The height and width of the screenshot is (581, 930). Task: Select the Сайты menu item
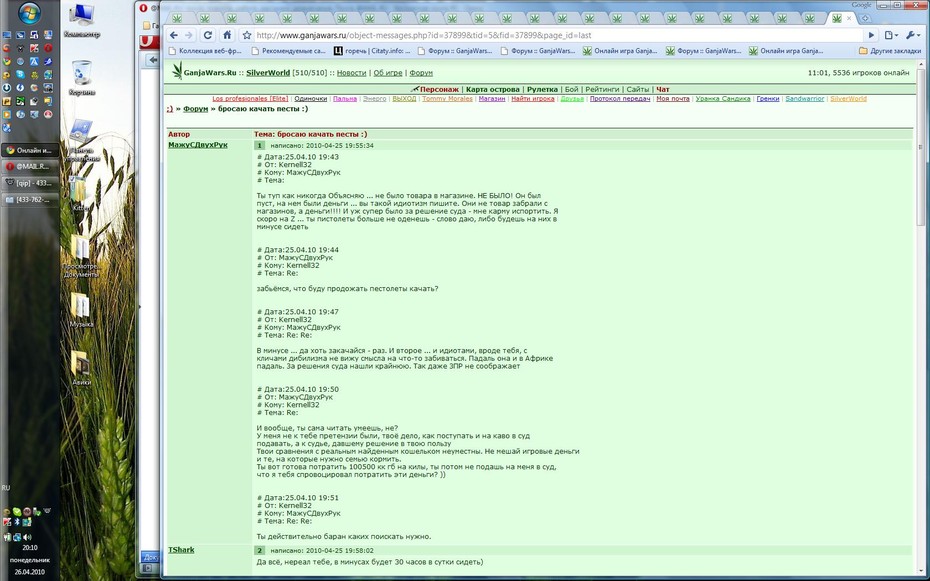tap(638, 90)
